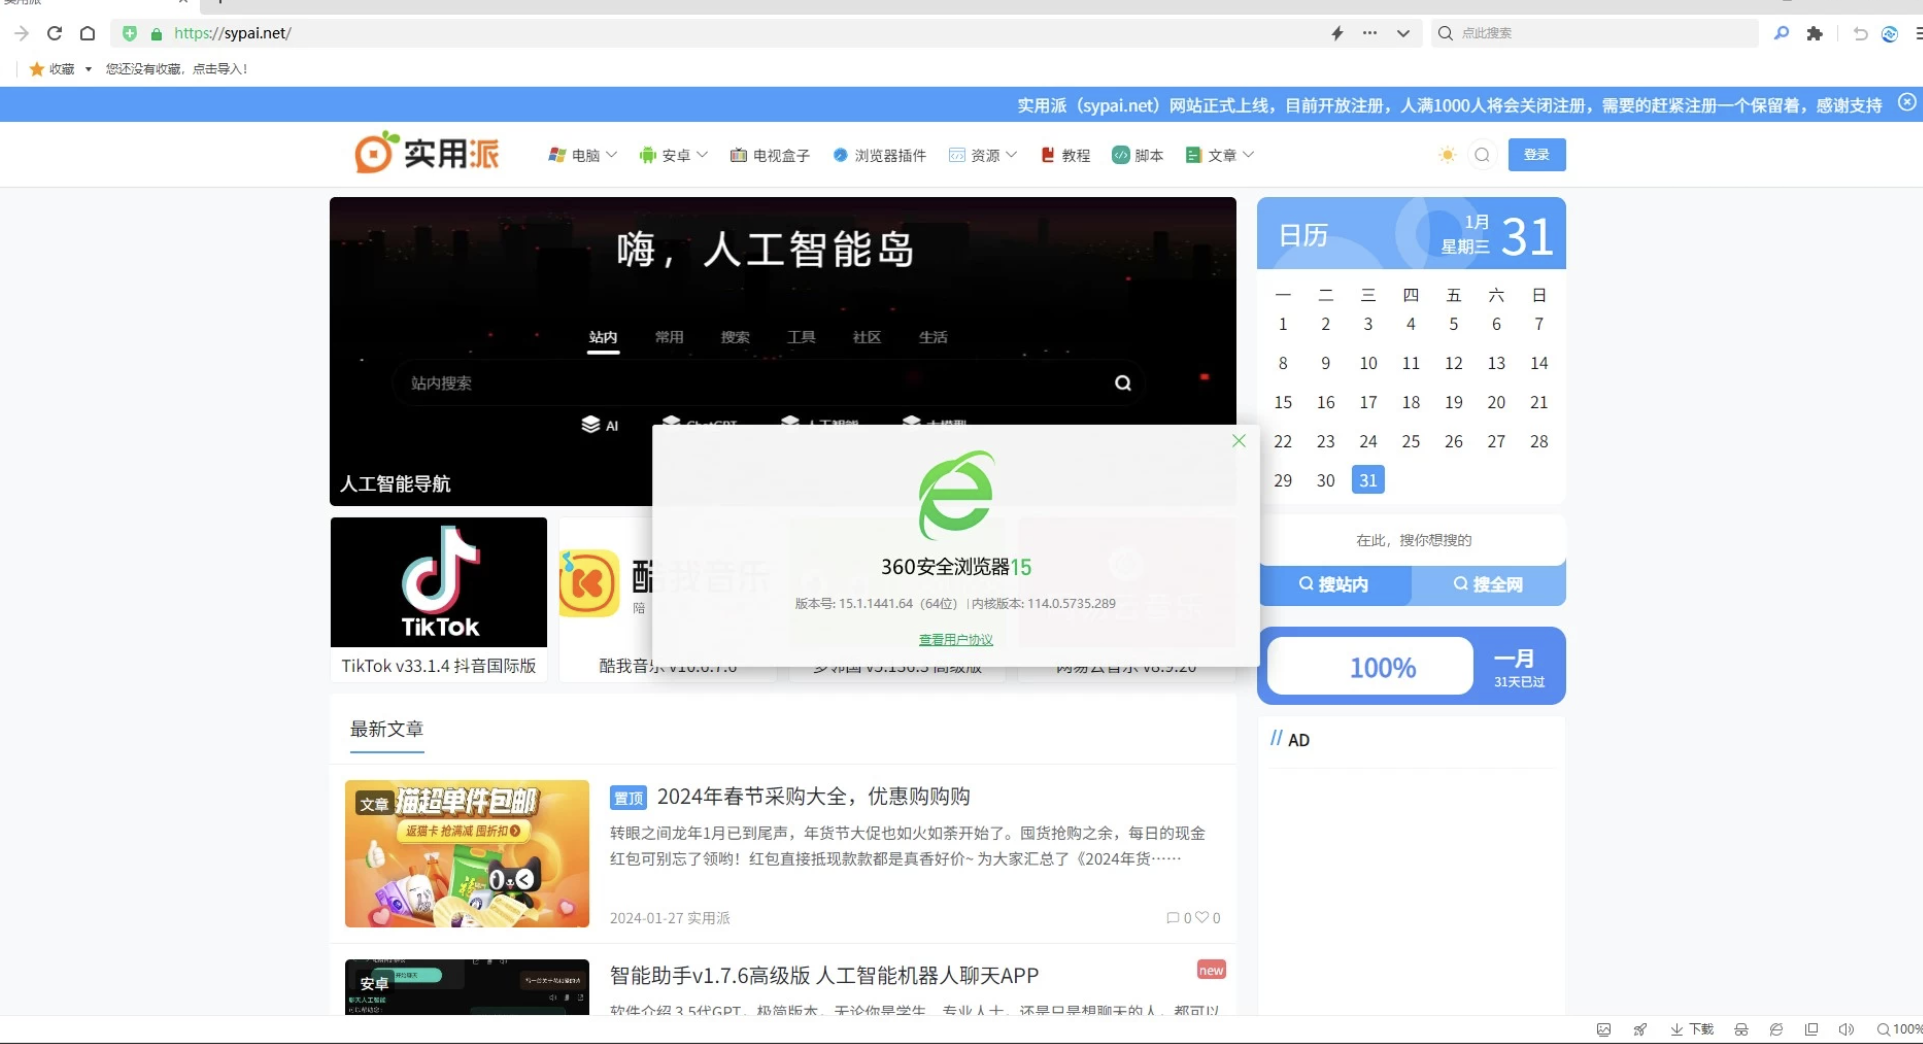Click the lightning speed mode icon
This screenshot has height=1044, width=1923.
point(1337,33)
